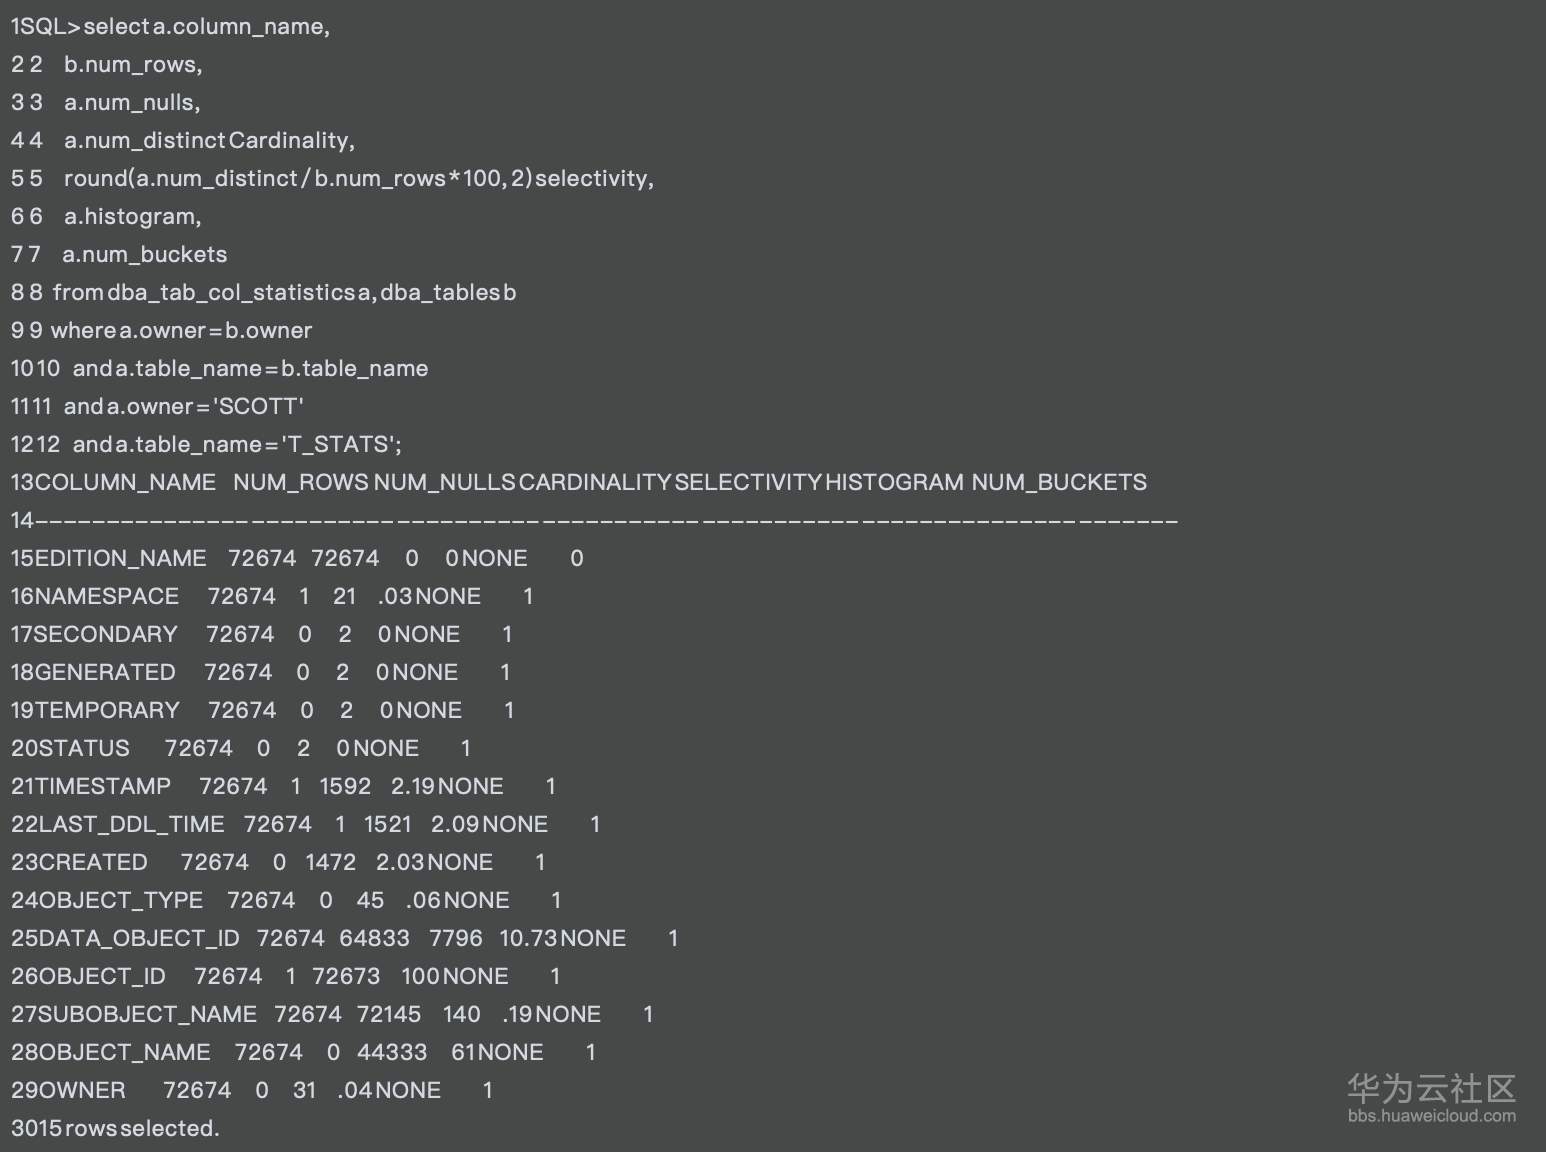
Task: Select the HISTOGRAM column header
Action: click(894, 483)
